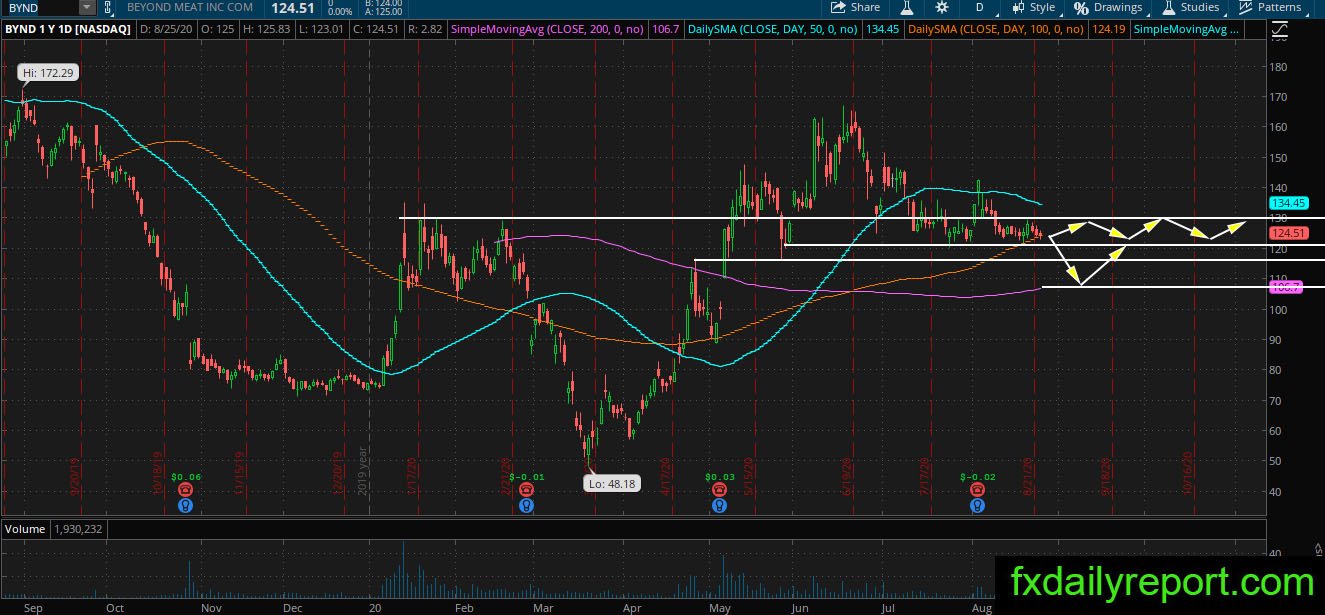The width and height of the screenshot is (1325, 615).
Task: Click the cyan 134.45 axis price label
Action: tap(1287, 203)
